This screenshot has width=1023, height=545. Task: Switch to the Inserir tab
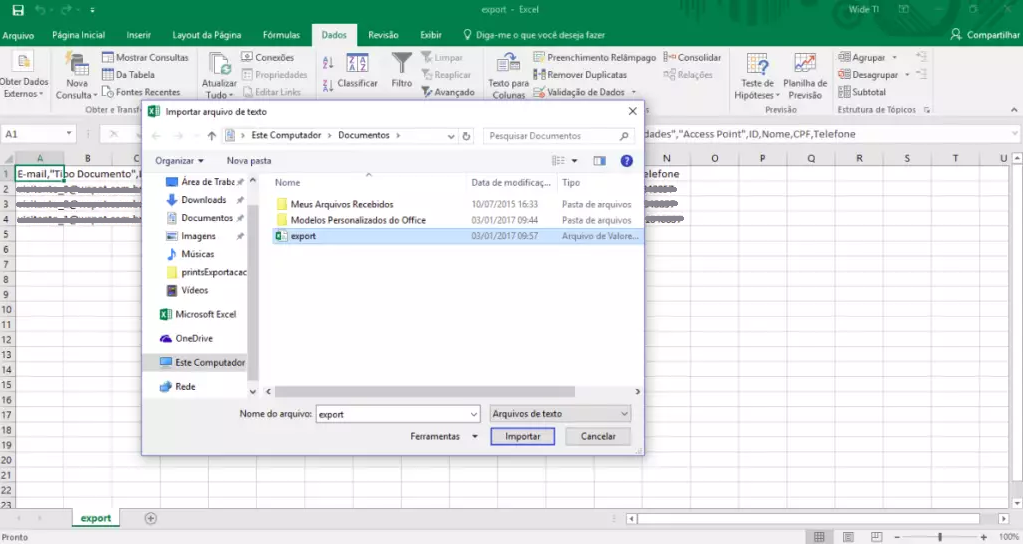point(138,35)
